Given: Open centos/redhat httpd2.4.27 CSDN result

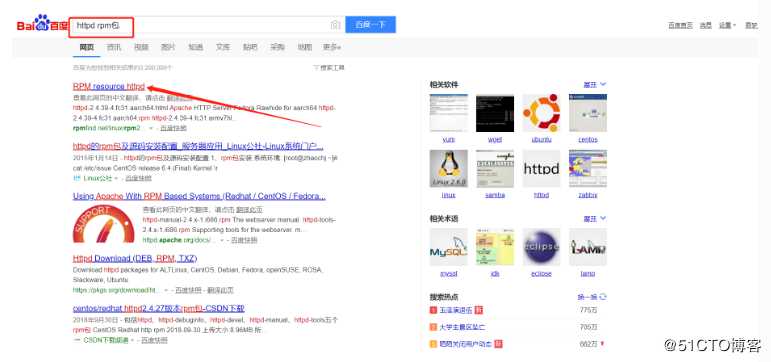Looking at the screenshot, I should (158, 308).
